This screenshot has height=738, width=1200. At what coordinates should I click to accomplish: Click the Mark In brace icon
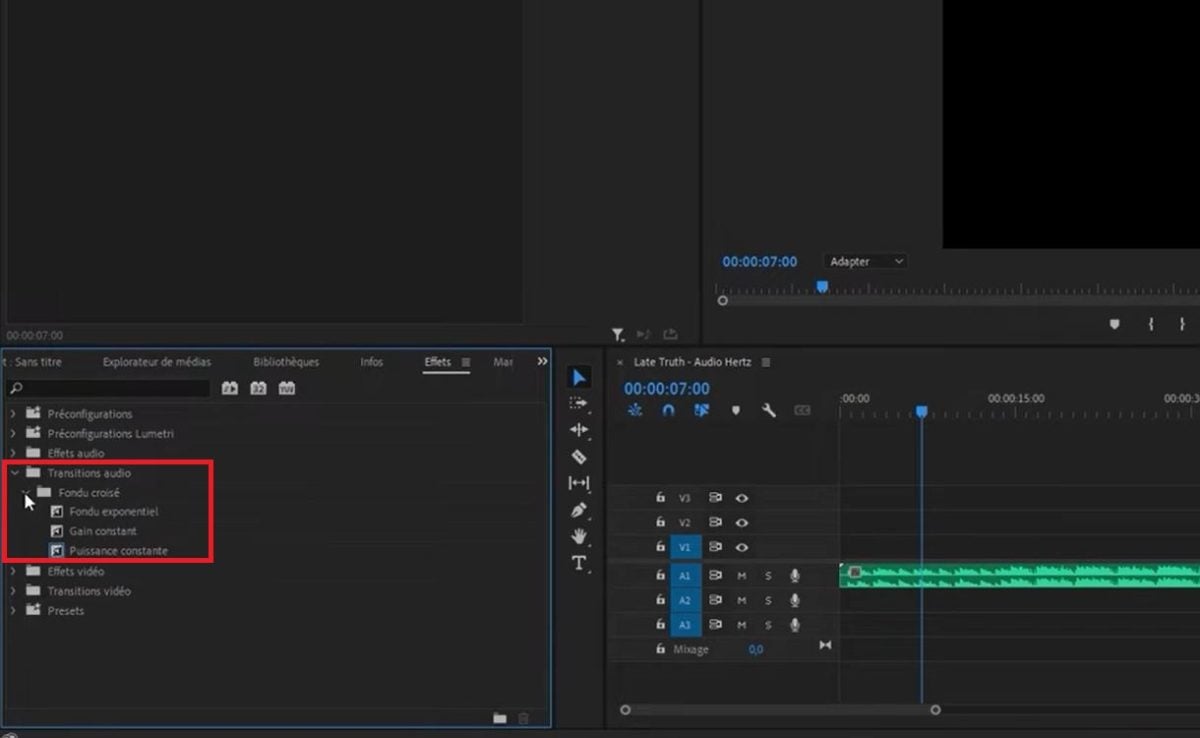coord(1151,324)
